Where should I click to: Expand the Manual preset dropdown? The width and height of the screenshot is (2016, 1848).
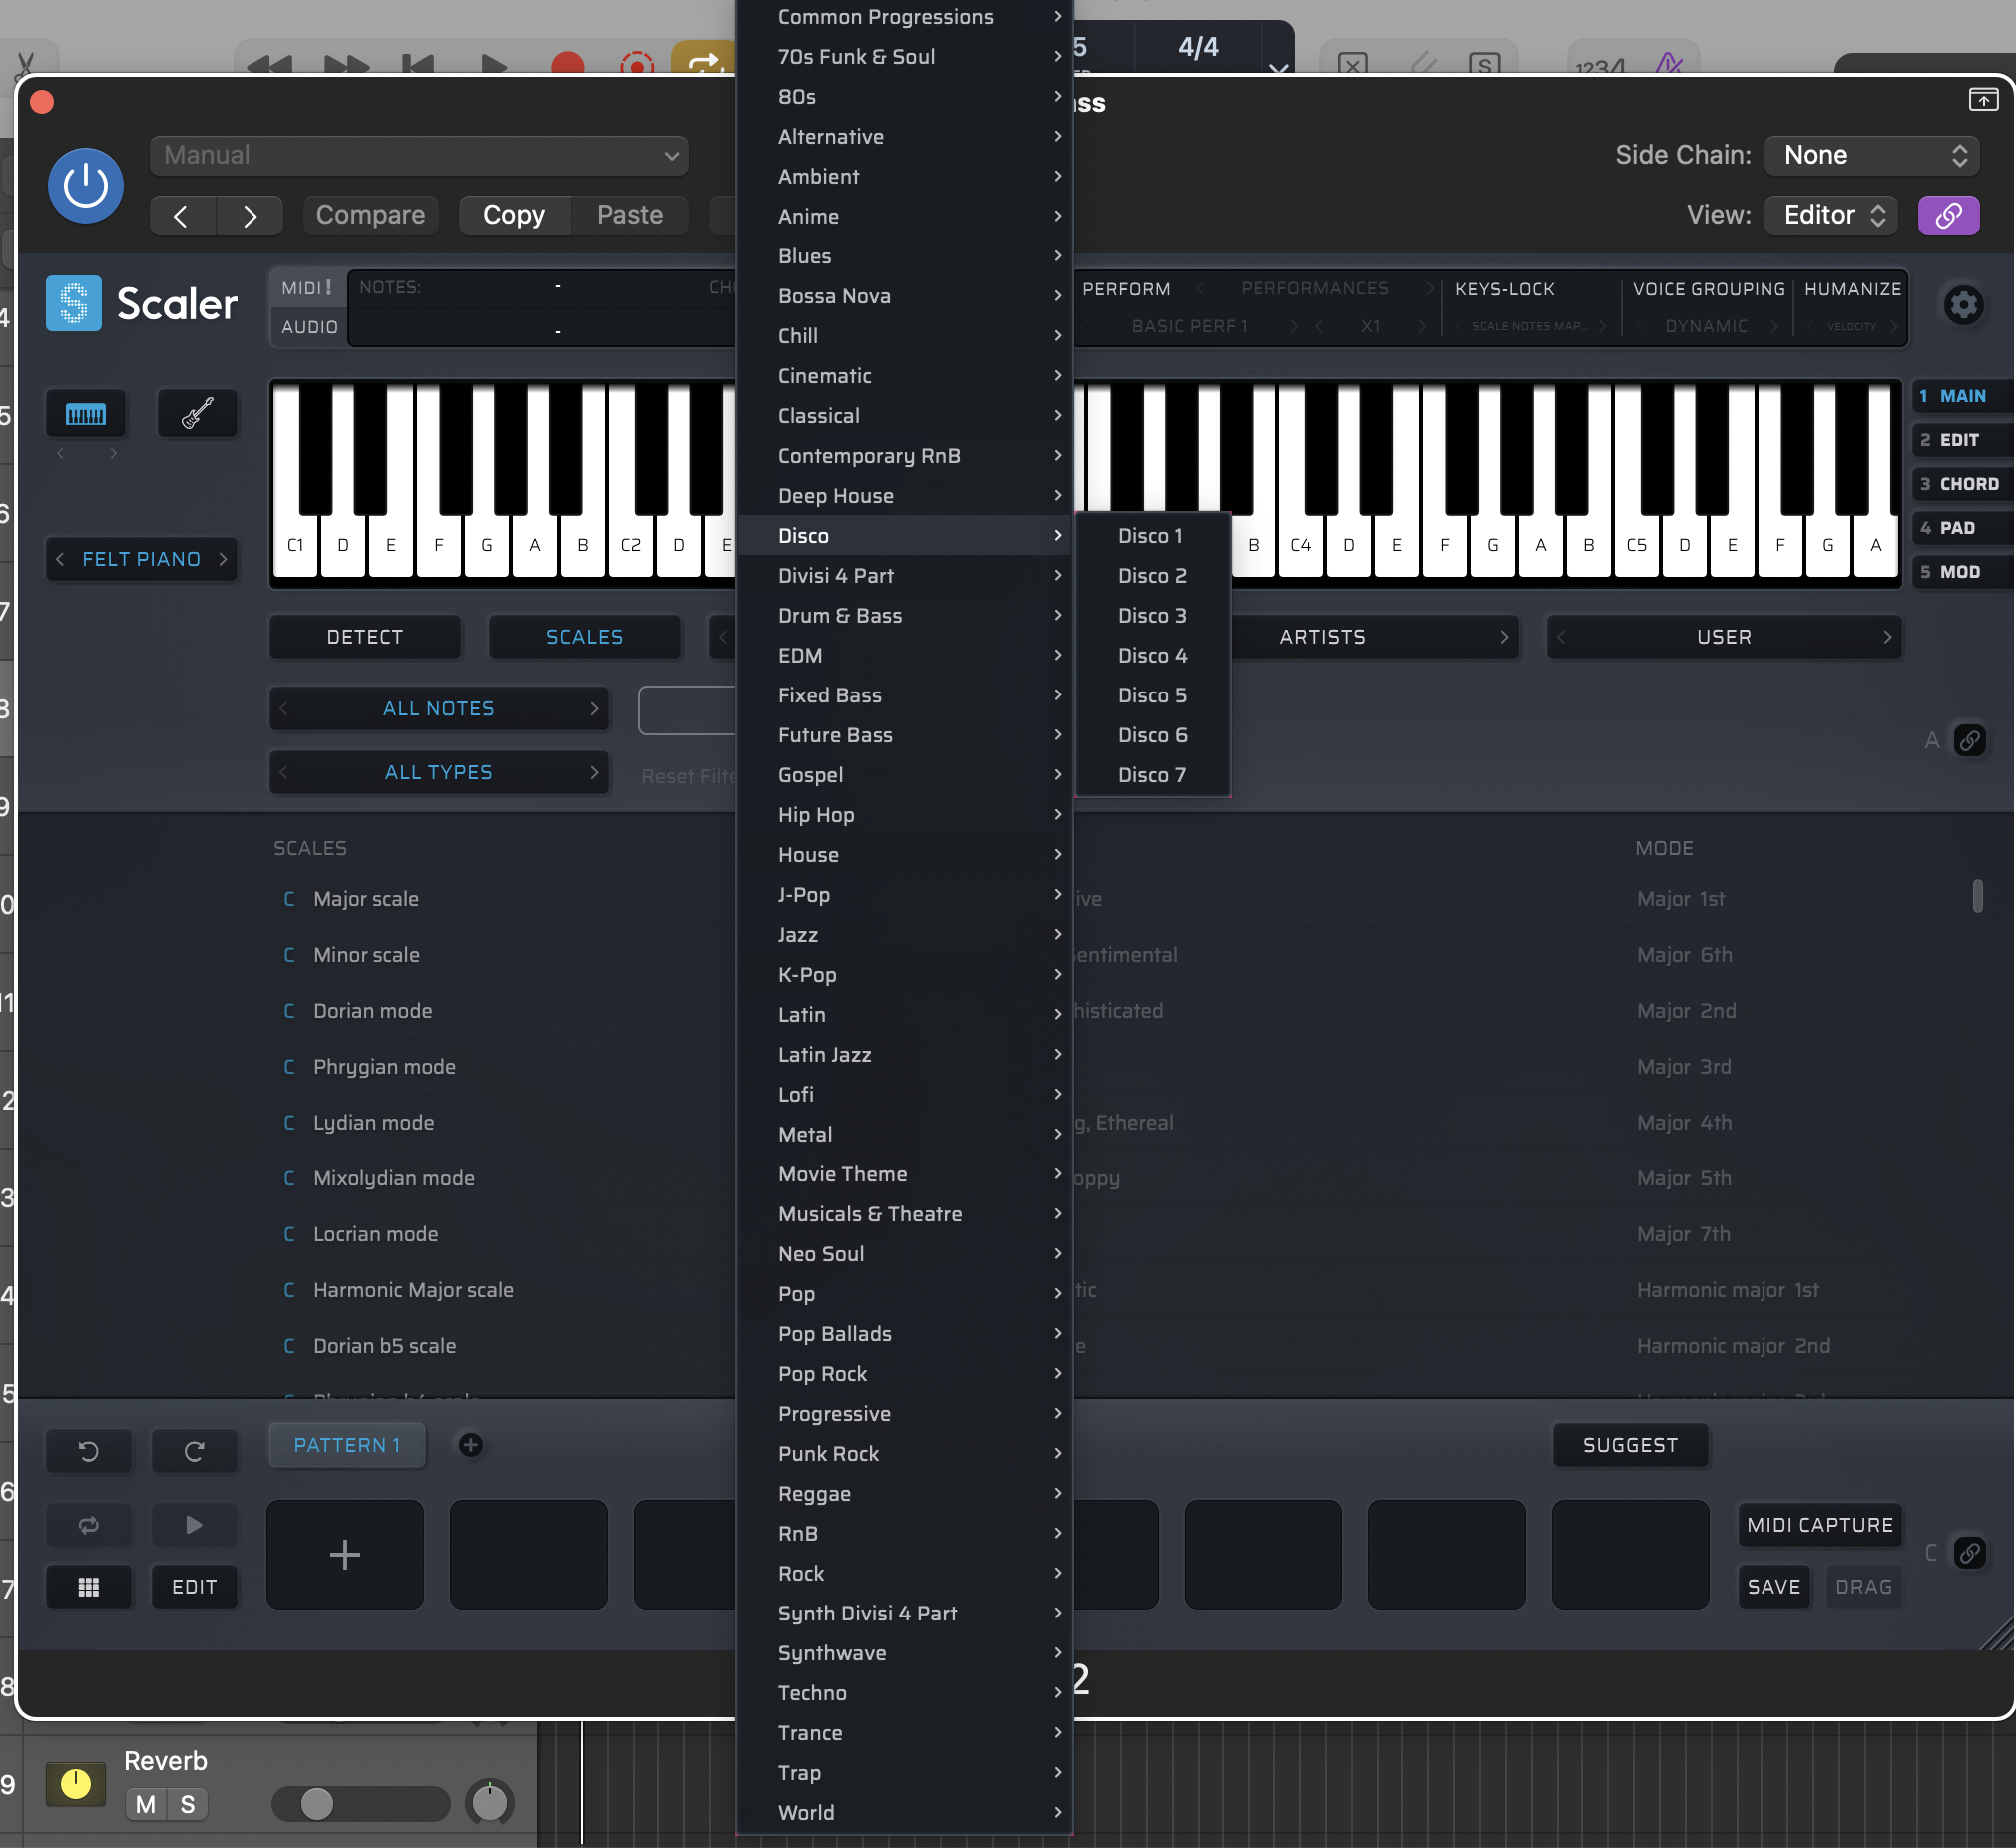pos(418,155)
